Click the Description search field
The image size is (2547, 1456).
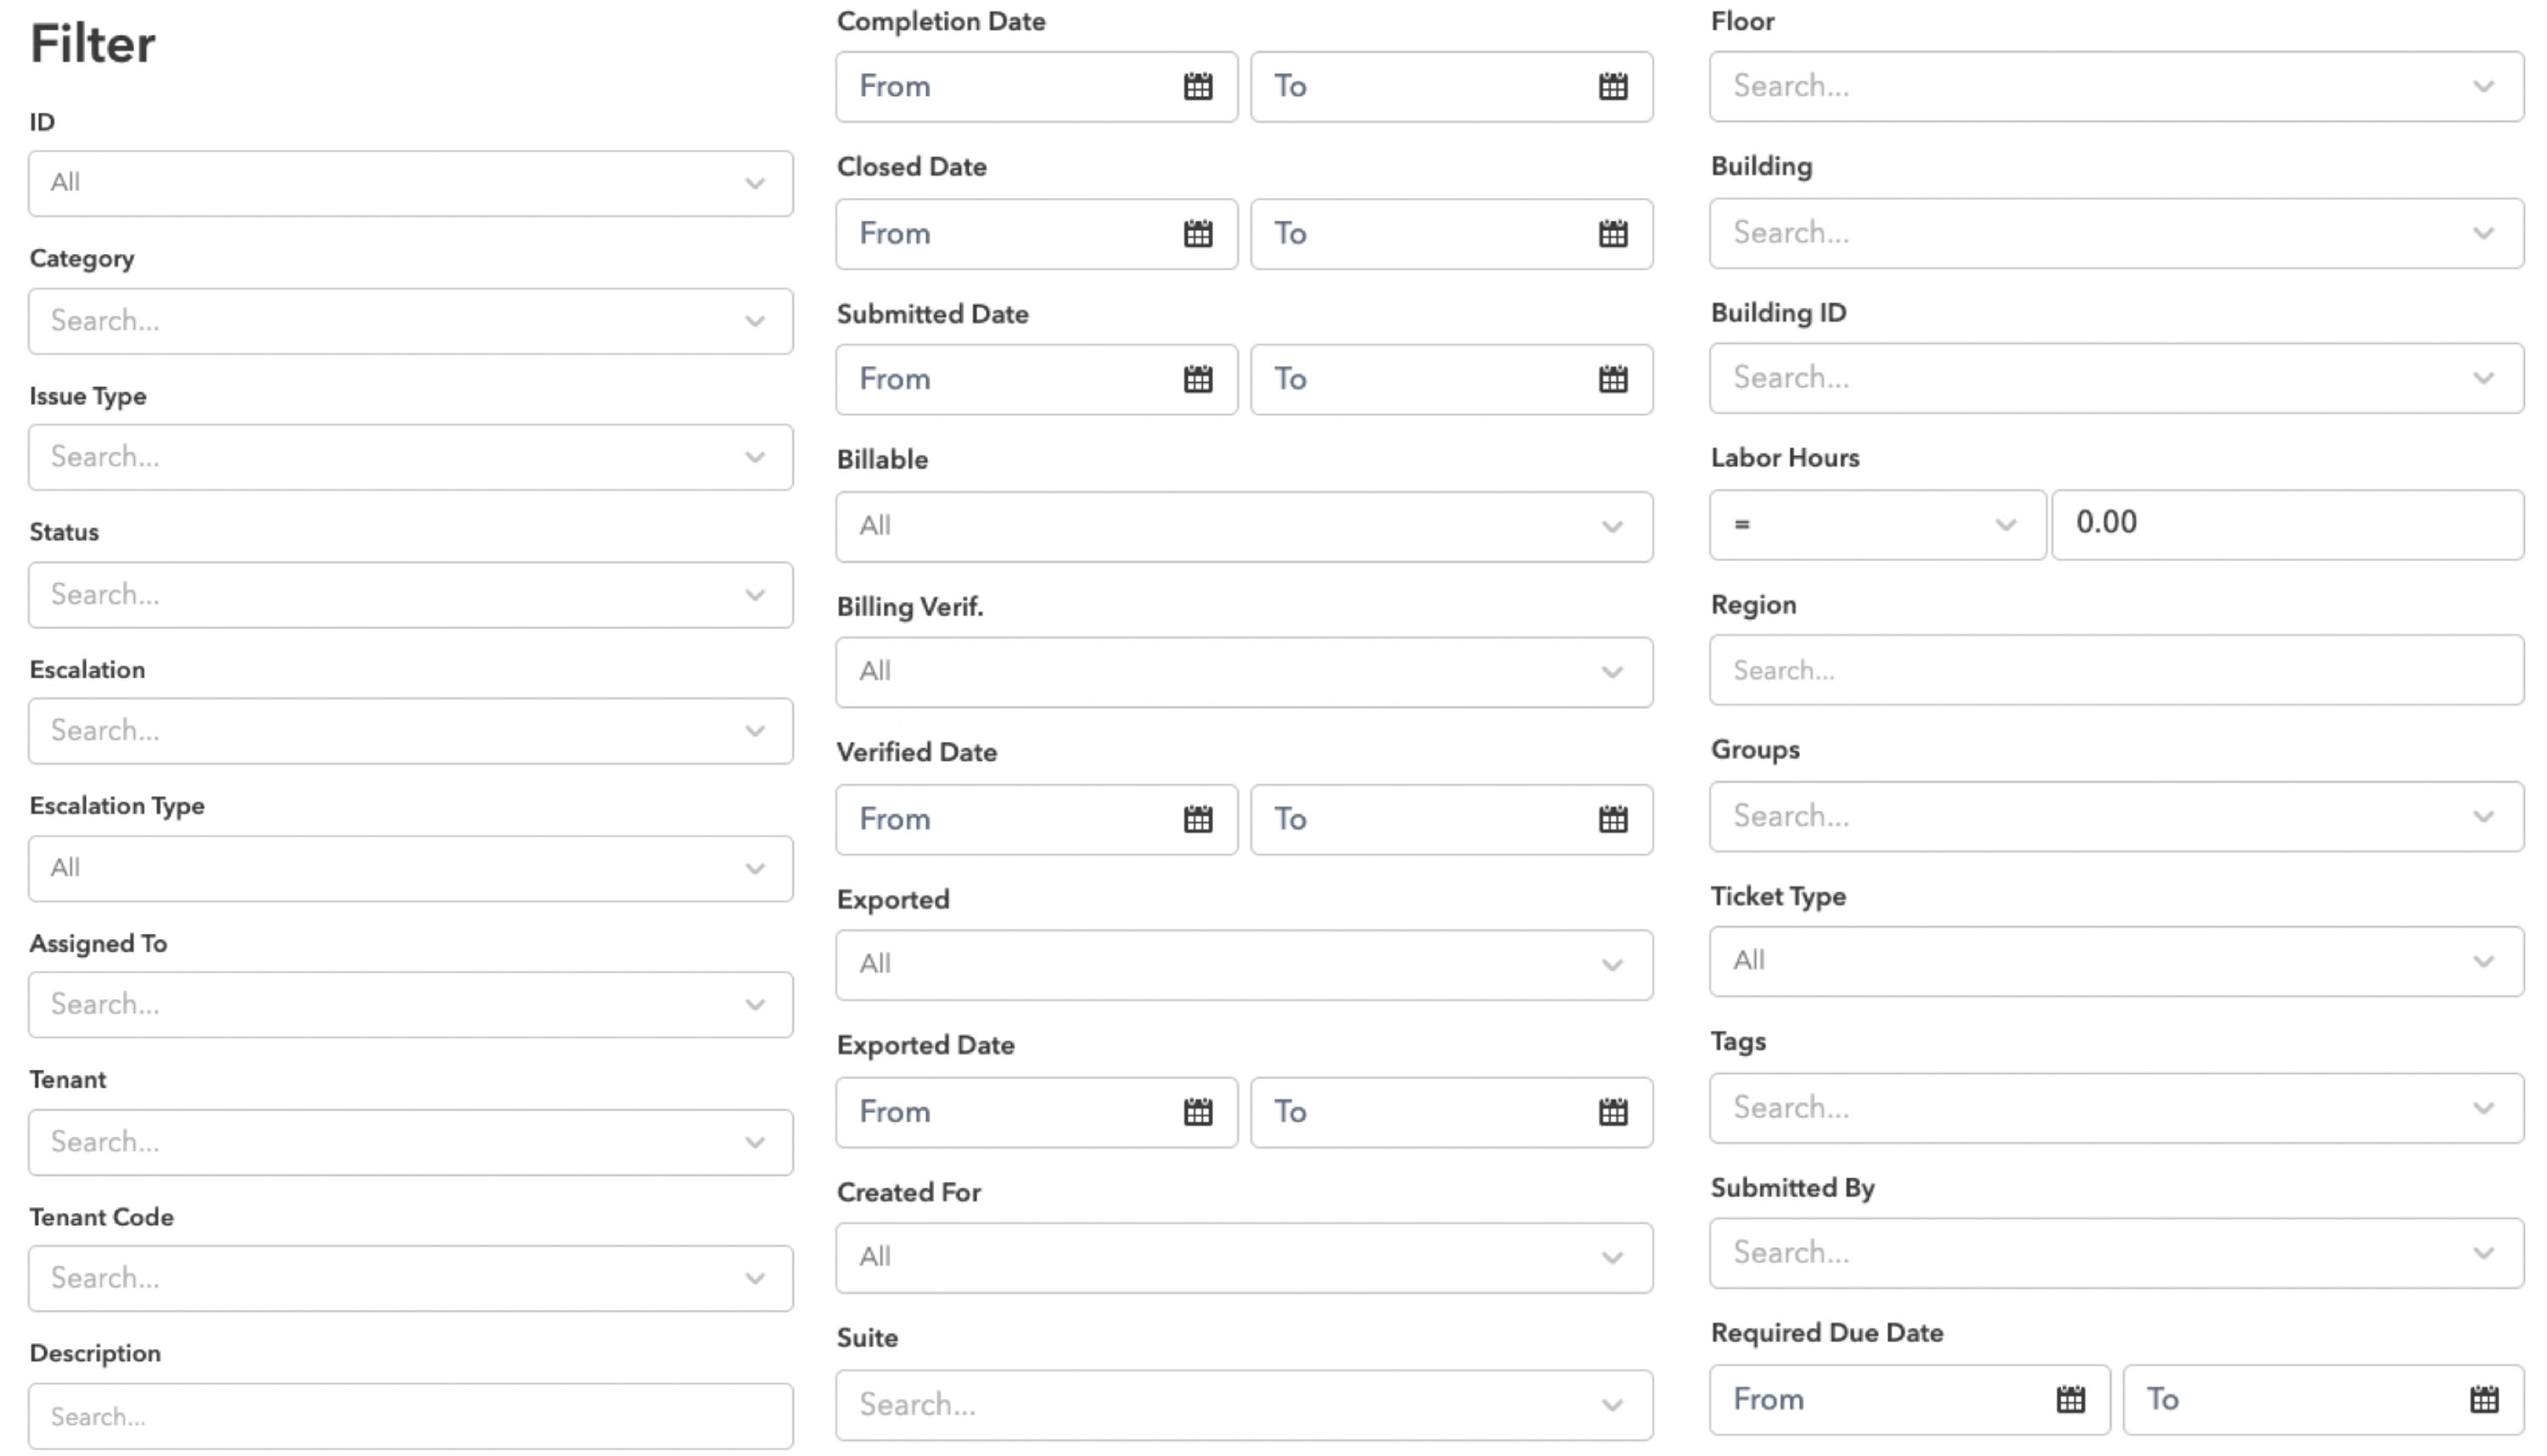(x=411, y=1416)
